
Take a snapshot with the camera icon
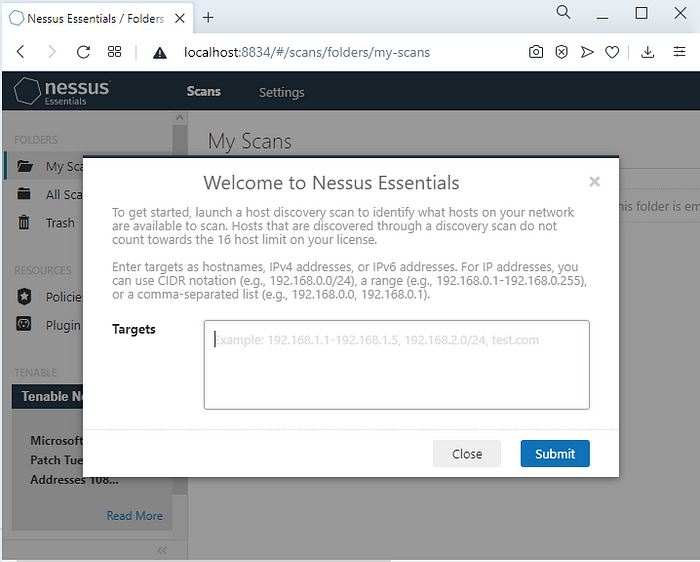point(536,52)
